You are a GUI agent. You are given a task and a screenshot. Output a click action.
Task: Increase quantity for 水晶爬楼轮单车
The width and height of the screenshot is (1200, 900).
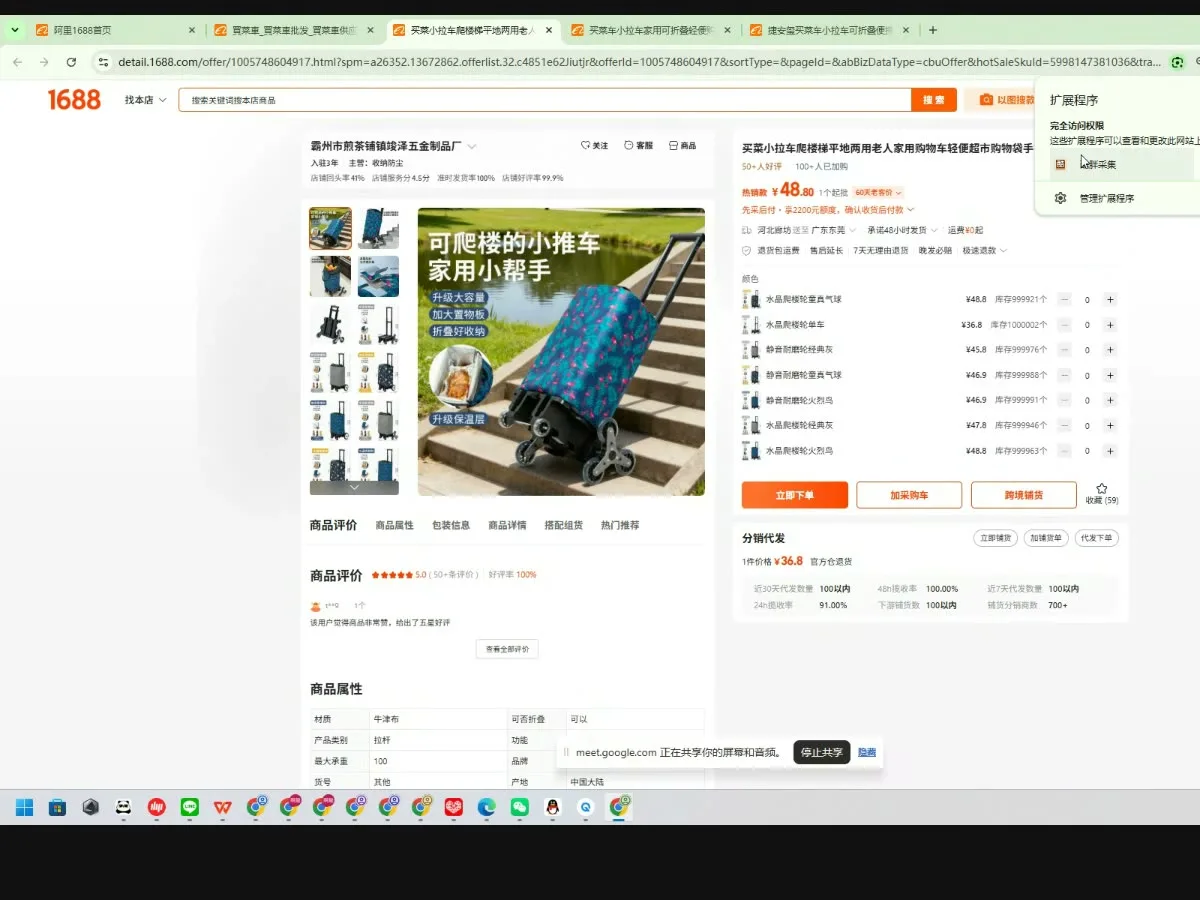point(1110,325)
